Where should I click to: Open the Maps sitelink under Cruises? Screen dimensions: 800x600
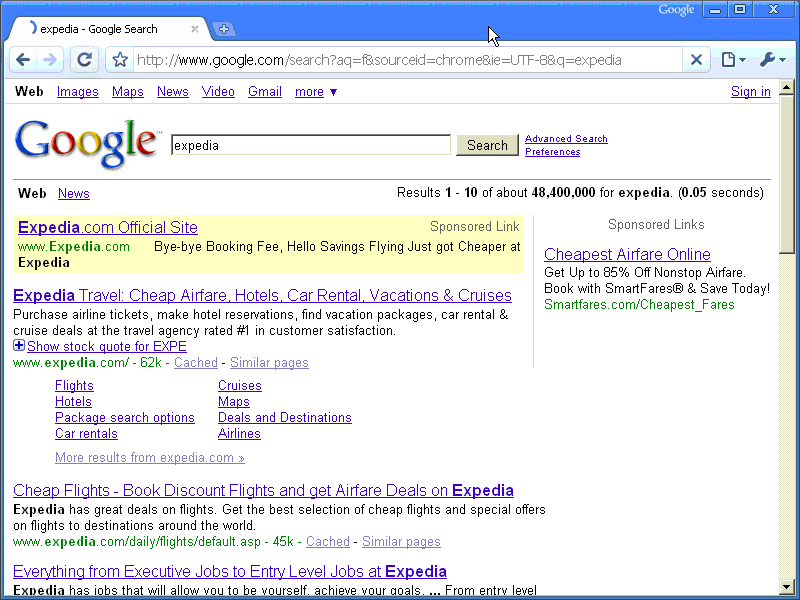coord(234,402)
